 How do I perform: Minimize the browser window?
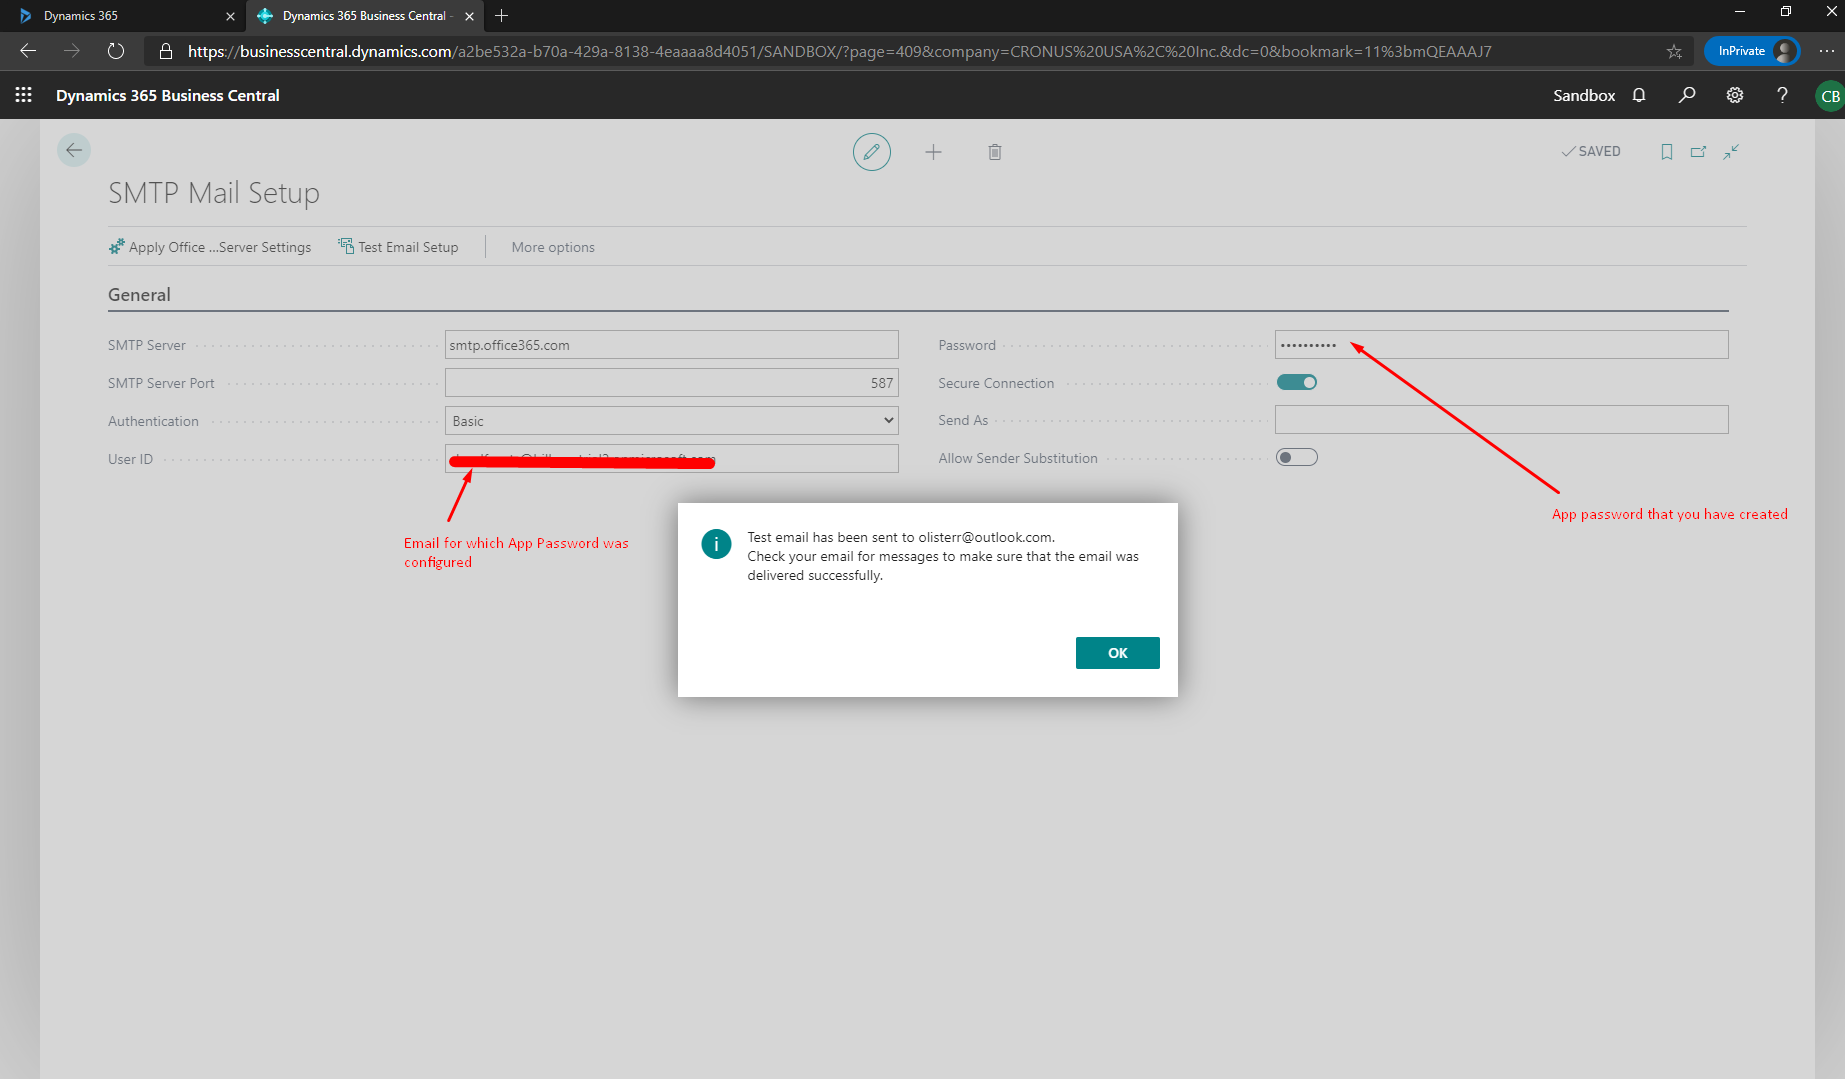coord(1740,12)
